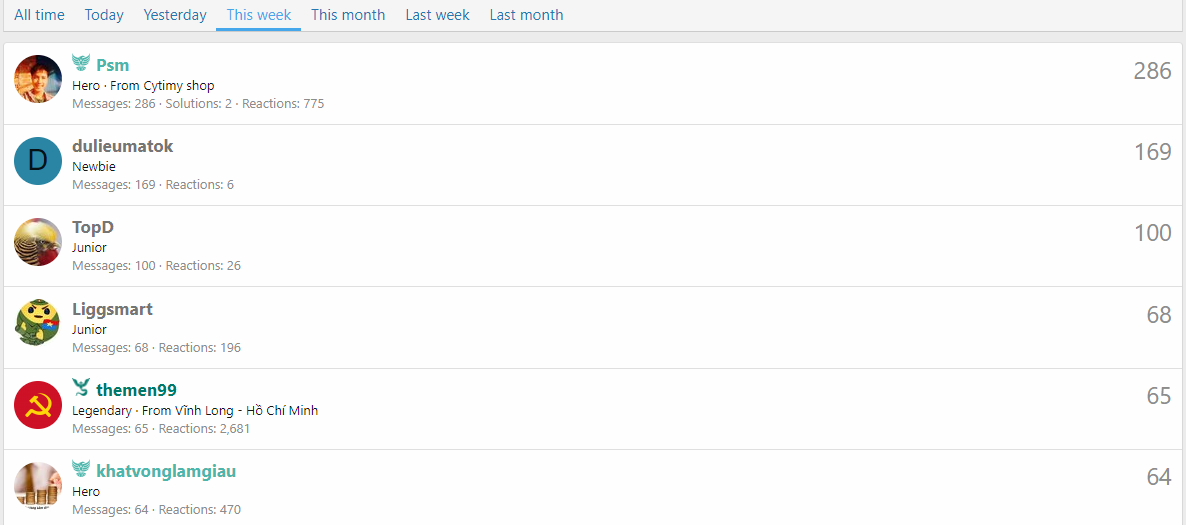This screenshot has width=1186, height=525.
Task: Click Psm's profile avatar photo
Action: click(x=38, y=79)
